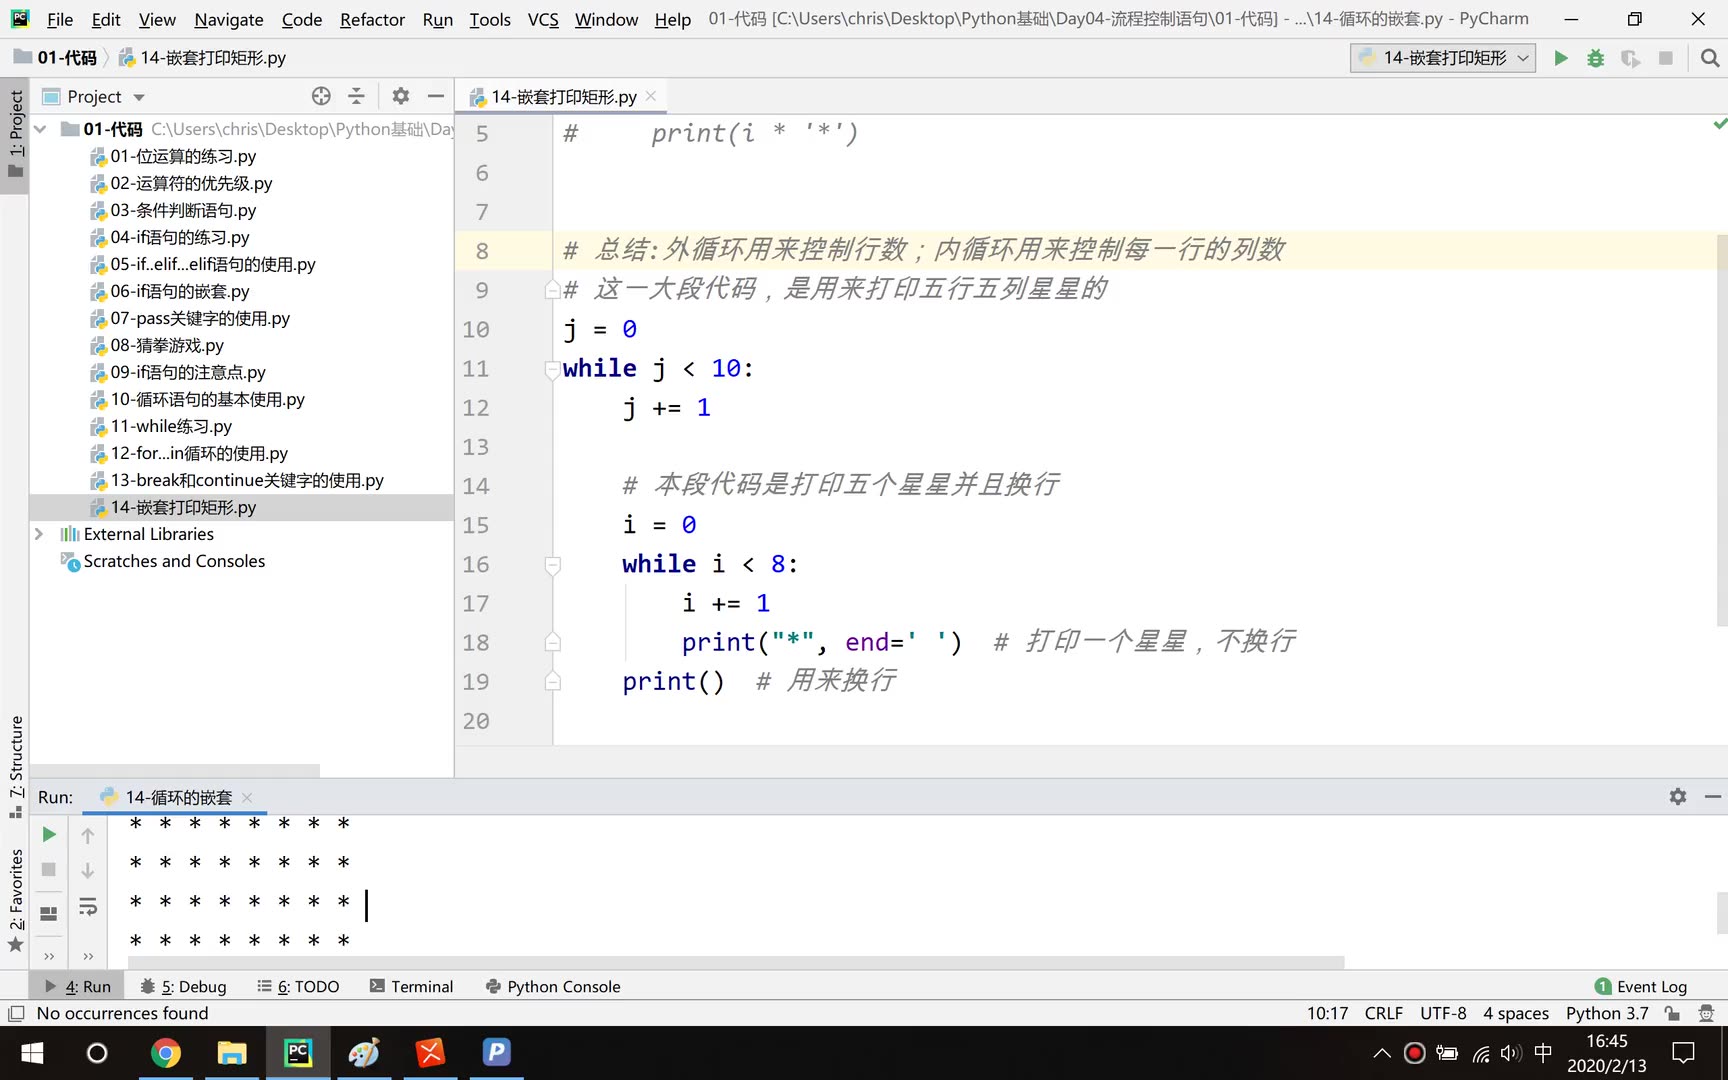Restore layout in the Run panel

coord(48,913)
